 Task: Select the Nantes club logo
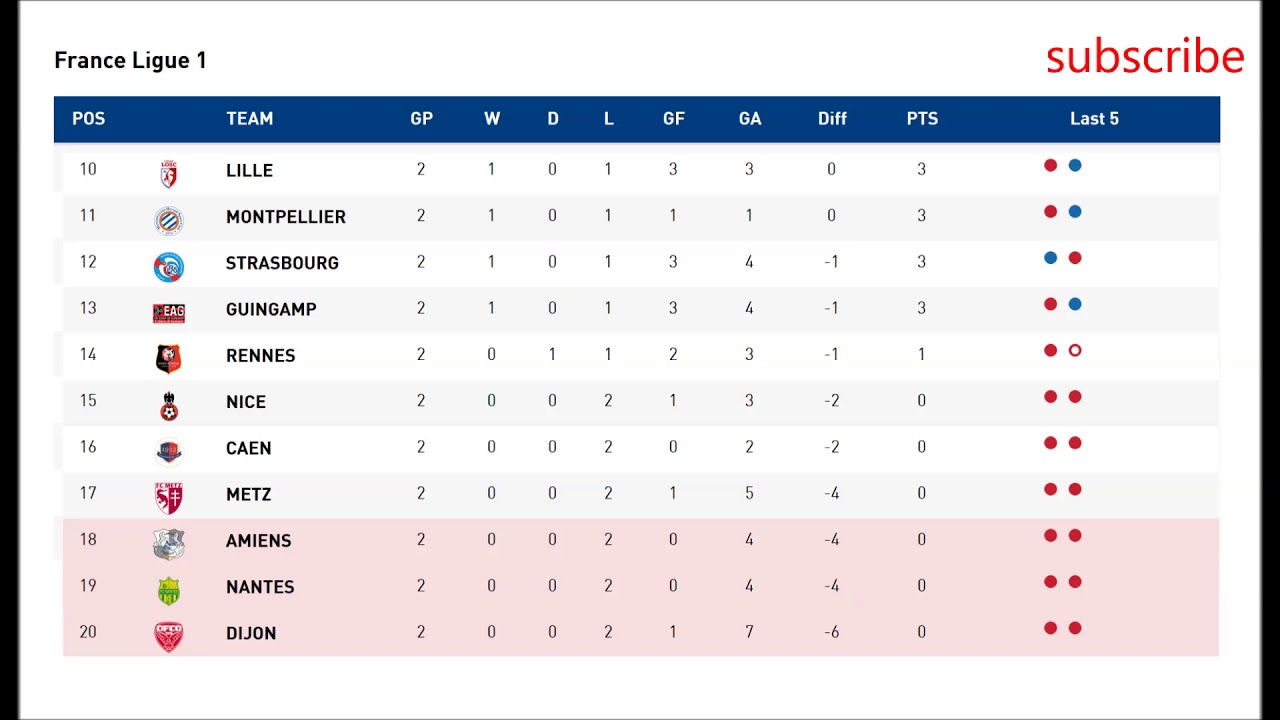[x=169, y=590]
